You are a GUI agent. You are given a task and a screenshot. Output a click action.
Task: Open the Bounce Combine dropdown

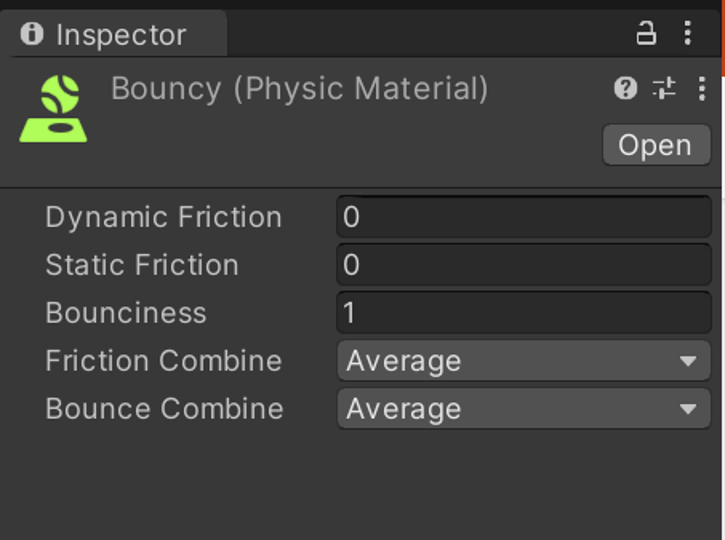pyautogui.click(x=524, y=409)
